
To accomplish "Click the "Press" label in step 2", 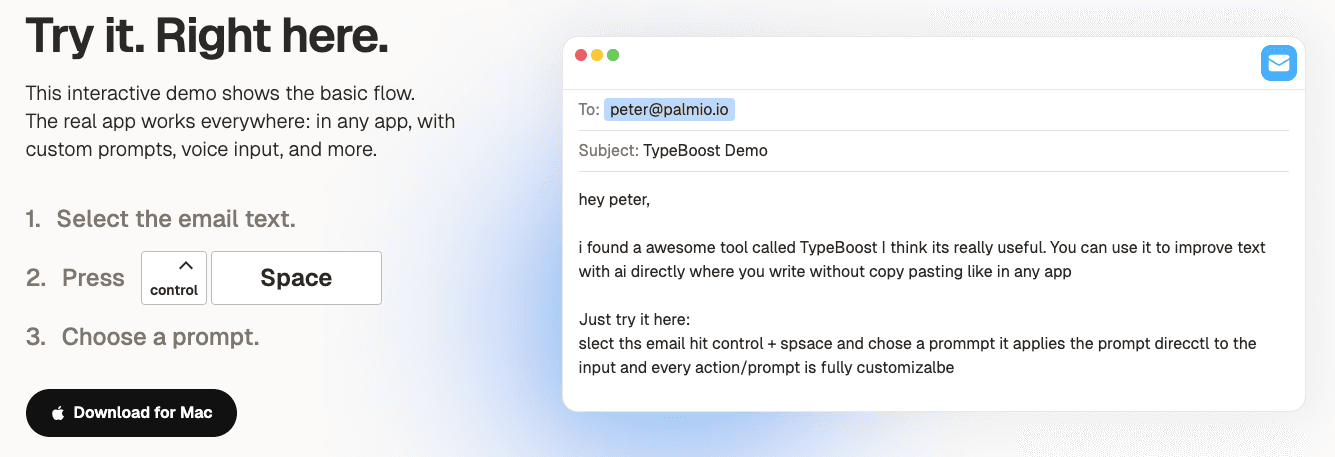I will [93, 278].
